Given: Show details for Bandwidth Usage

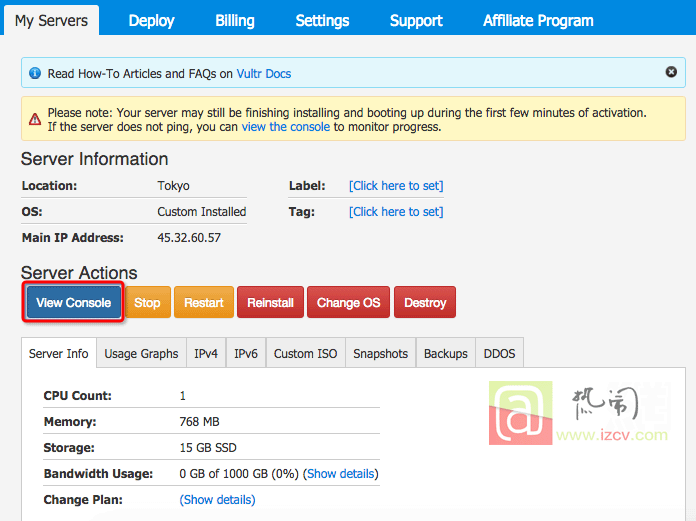Looking at the screenshot, I should (340, 474).
